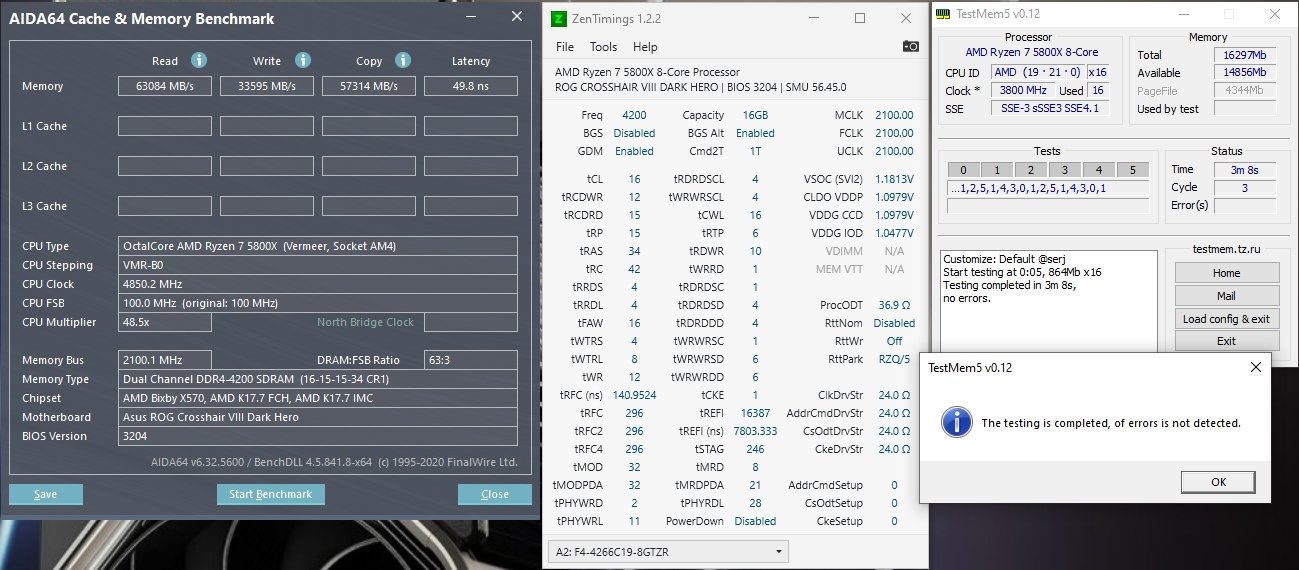Click the info icon beside Read in AIDA64
The width and height of the screenshot is (1299, 570).
coord(199,60)
